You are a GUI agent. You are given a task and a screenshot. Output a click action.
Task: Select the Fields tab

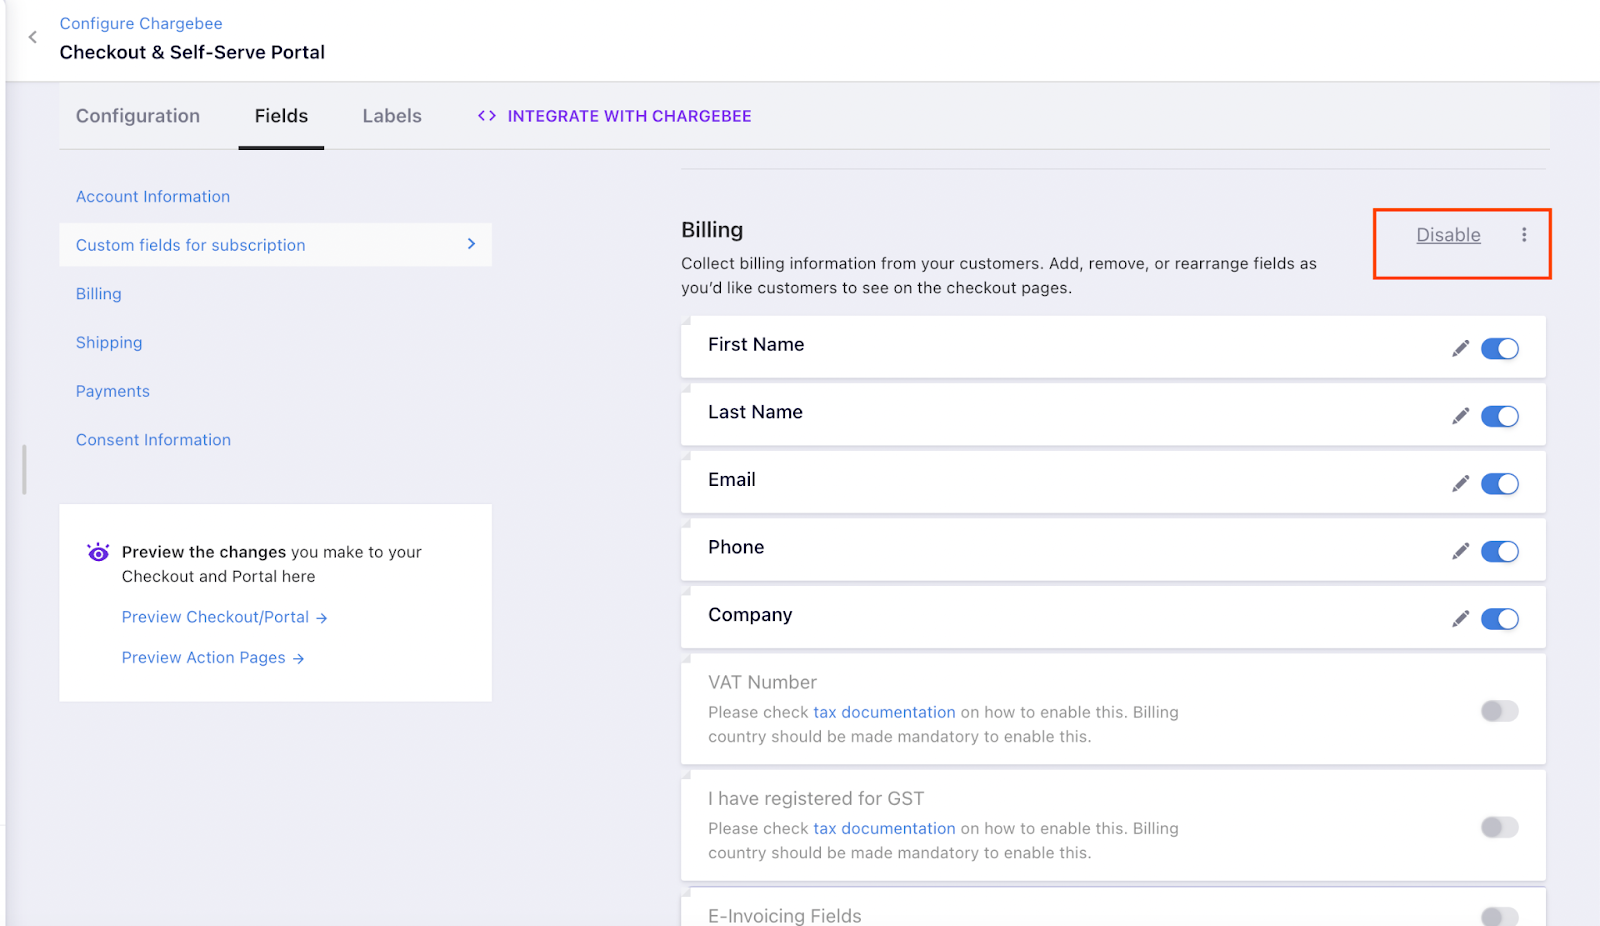pos(281,116)
